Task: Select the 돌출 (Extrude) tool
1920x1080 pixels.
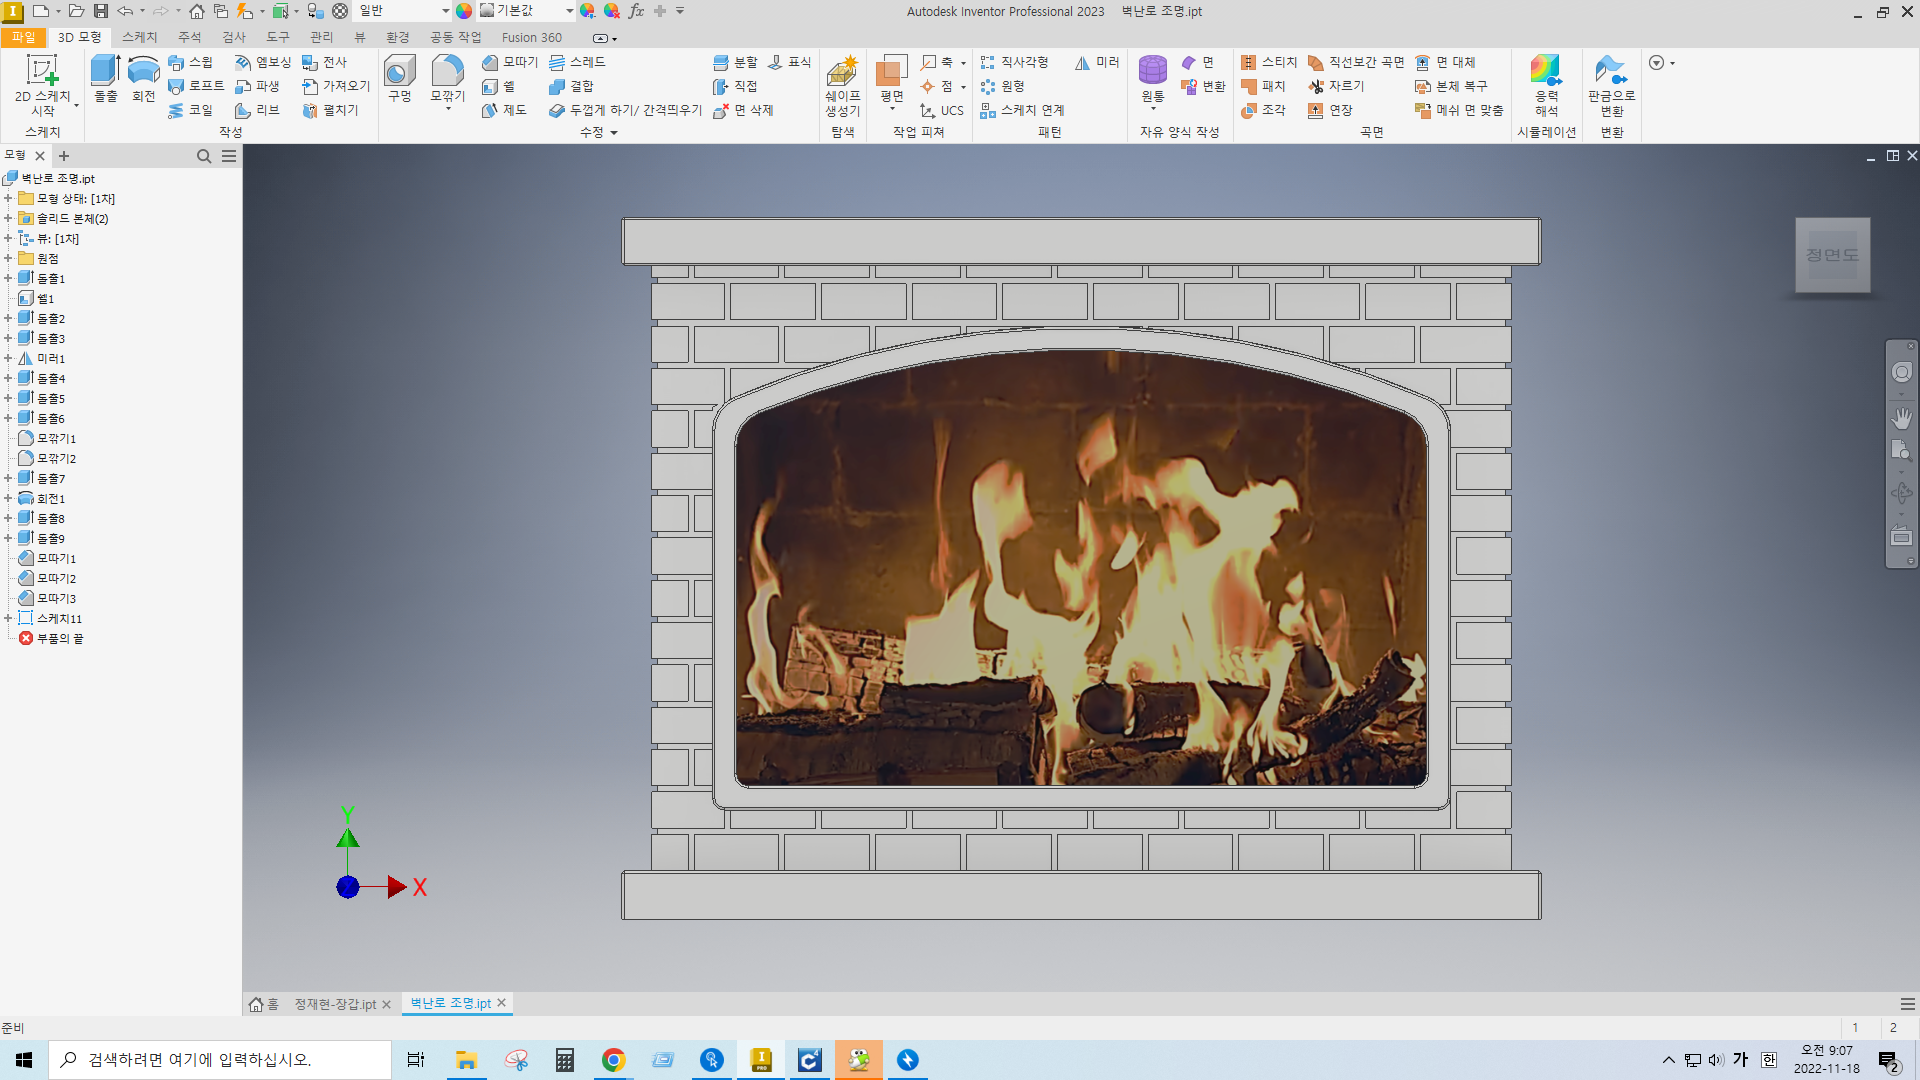Action: (x=106, y=79)
